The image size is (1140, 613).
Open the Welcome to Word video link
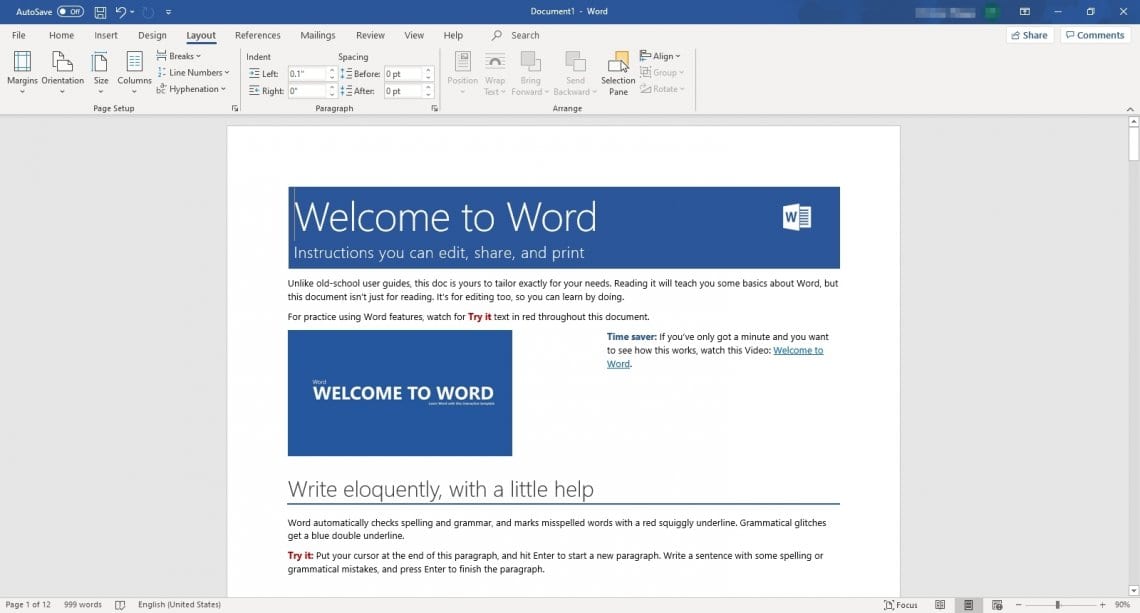coord(798,350)
